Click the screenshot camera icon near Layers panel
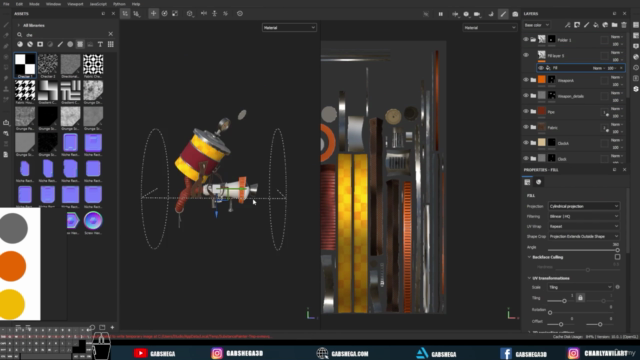The height and width of the screenshot is (360, 640). click(x=515, y=14)
